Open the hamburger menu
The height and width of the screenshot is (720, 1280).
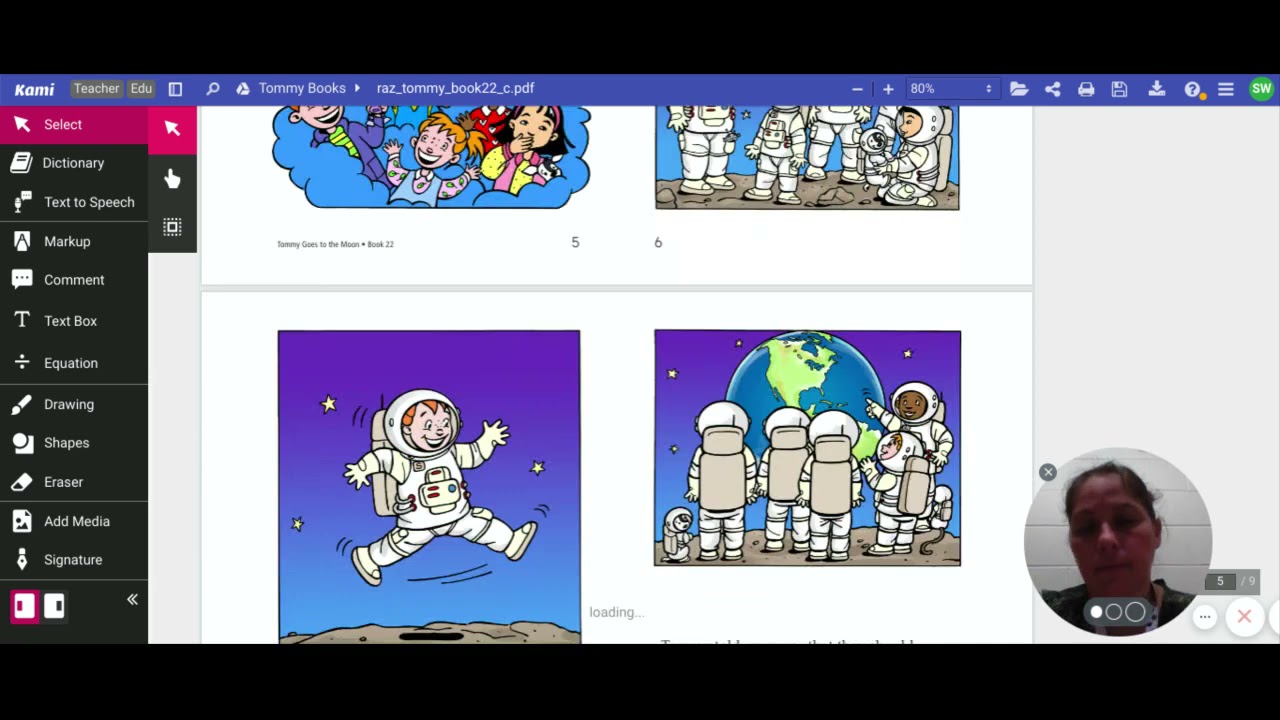(1226, 89)
